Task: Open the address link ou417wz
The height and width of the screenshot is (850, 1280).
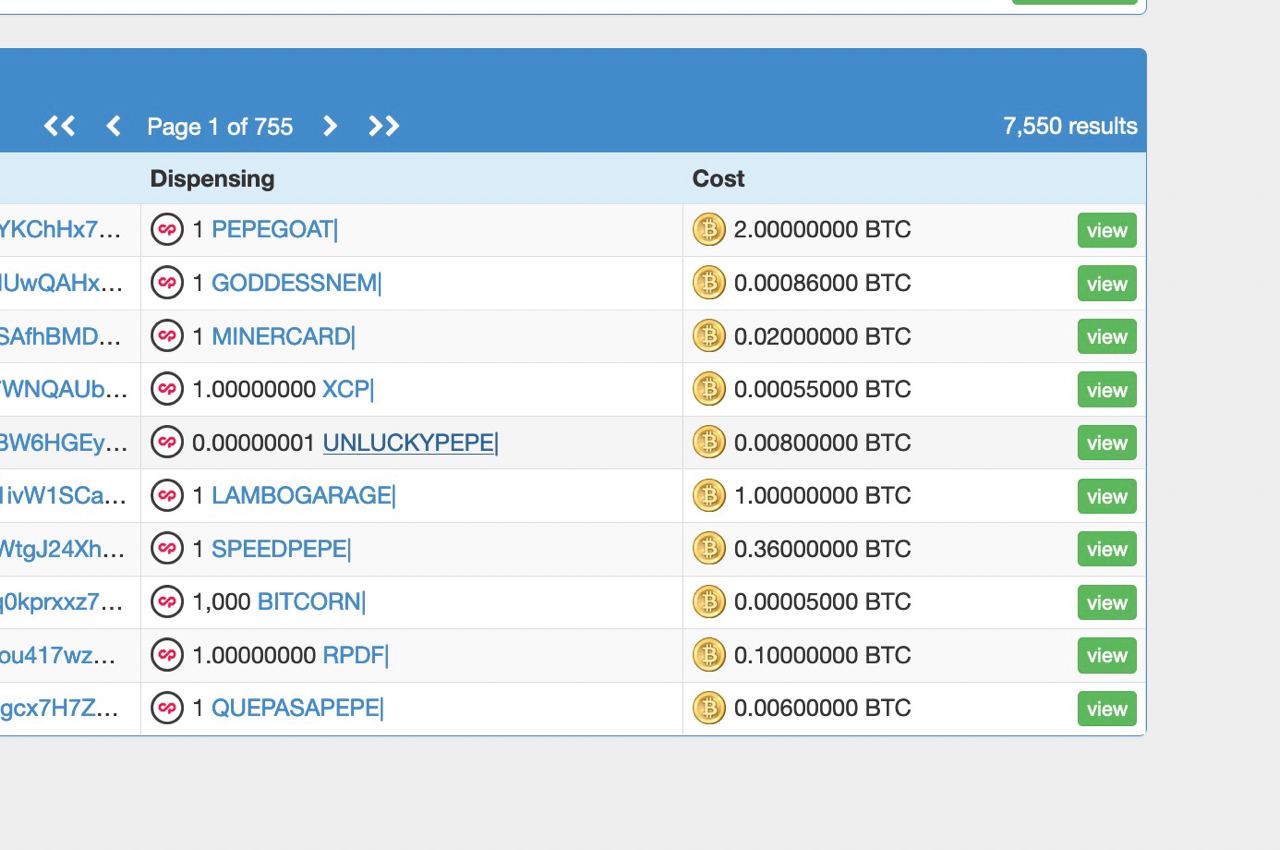Action: coord(58,655)
